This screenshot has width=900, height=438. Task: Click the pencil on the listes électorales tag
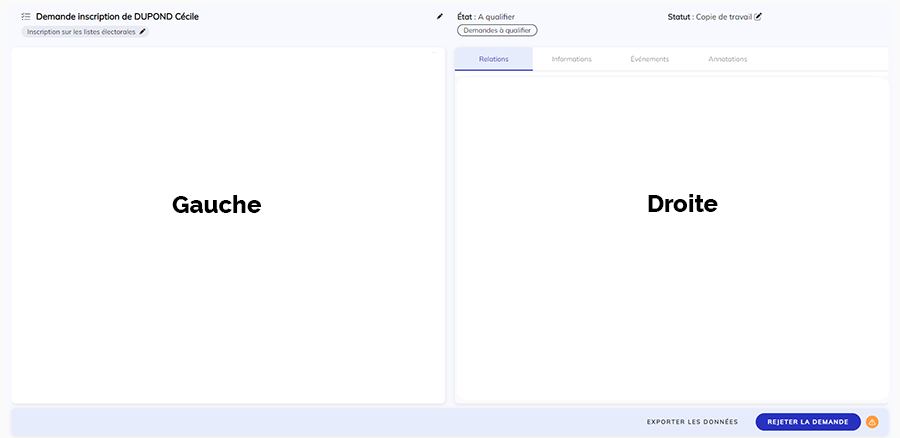(142, 32)
